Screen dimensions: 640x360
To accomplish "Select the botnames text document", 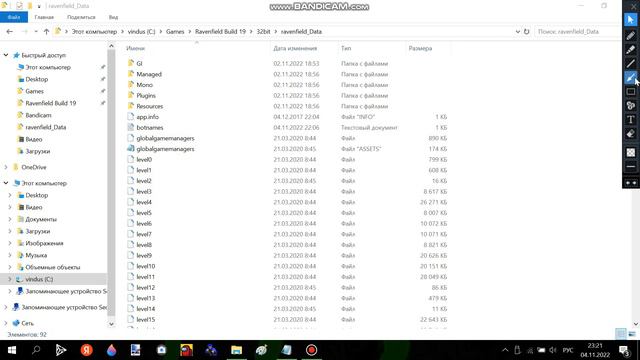I will [149, 127].
